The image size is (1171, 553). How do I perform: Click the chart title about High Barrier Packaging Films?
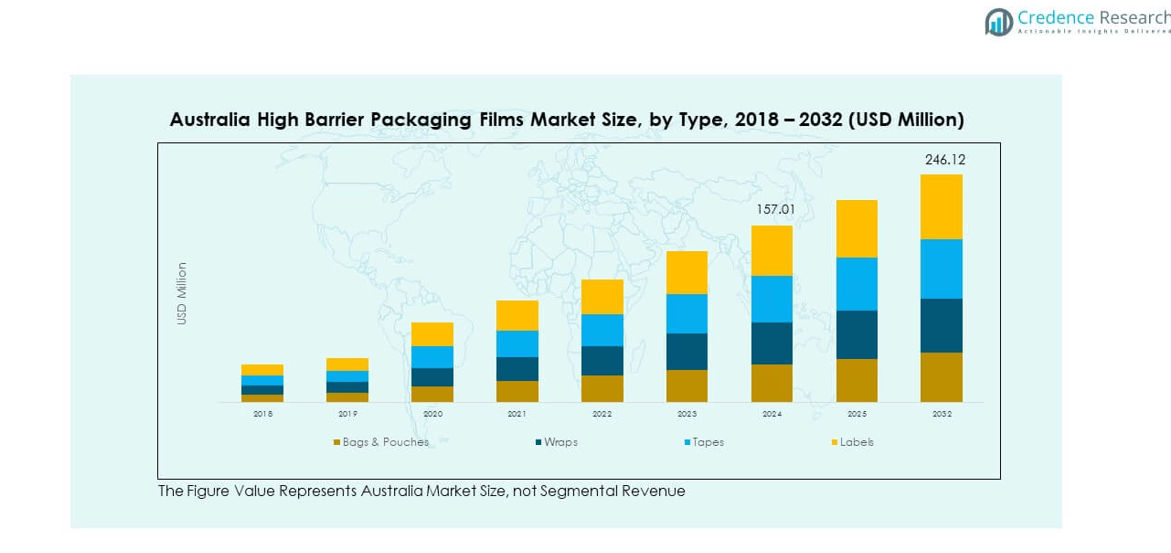pos(566,120)
